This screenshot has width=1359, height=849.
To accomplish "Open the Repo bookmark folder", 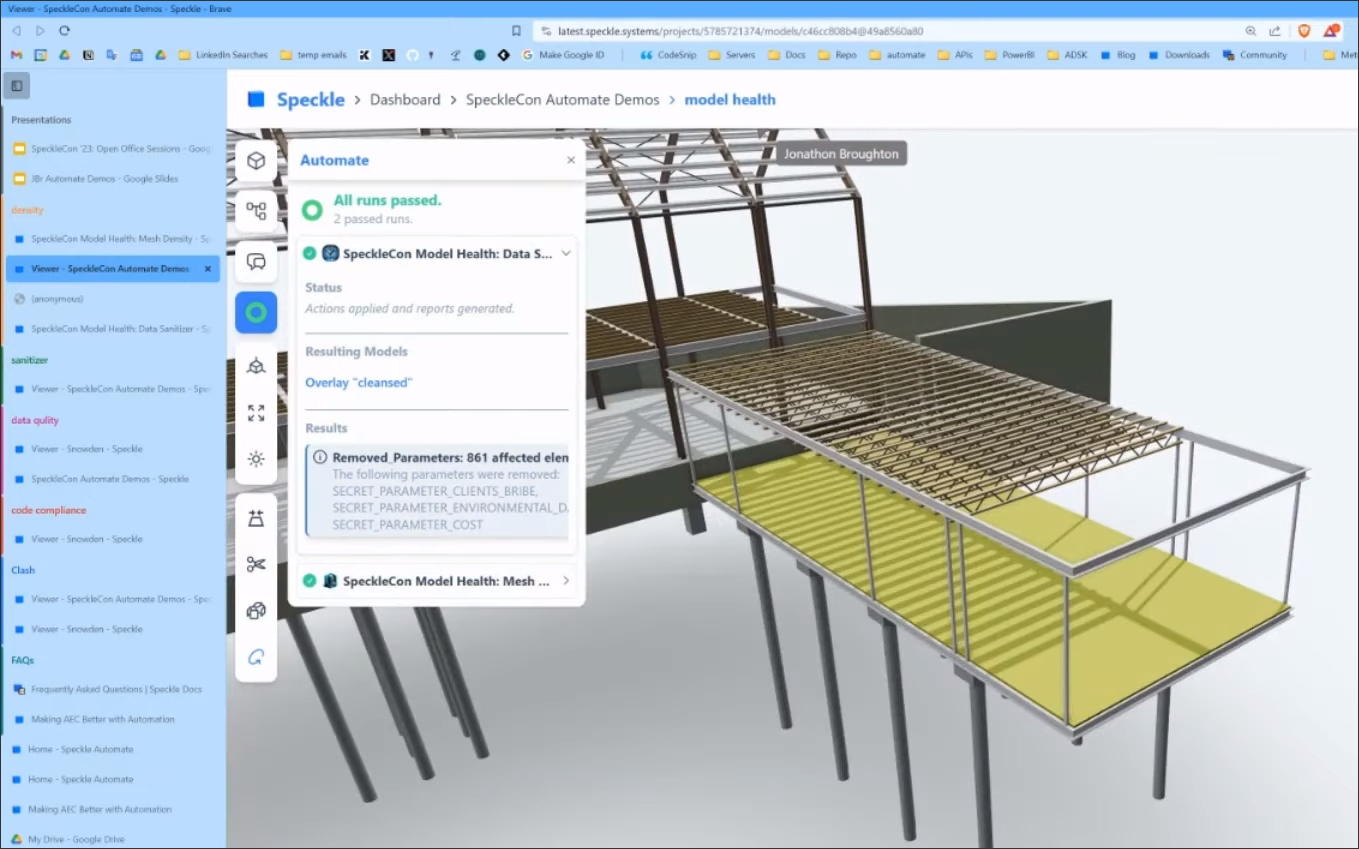I will tap(837, 55).
